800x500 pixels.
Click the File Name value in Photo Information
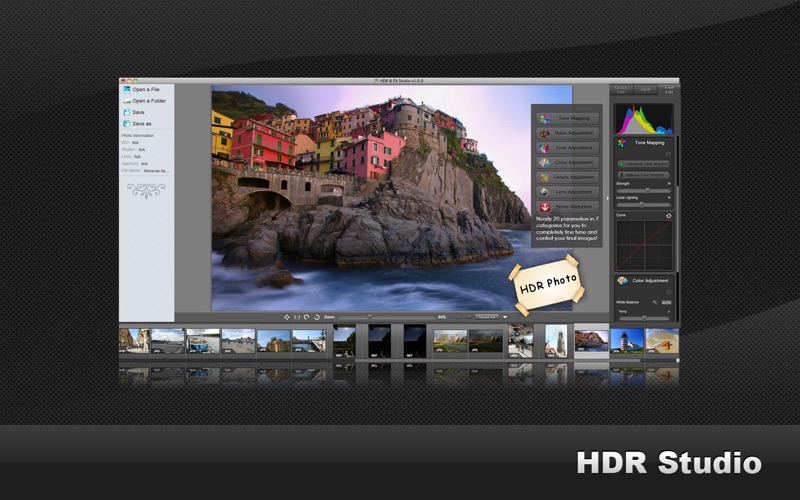156,171
